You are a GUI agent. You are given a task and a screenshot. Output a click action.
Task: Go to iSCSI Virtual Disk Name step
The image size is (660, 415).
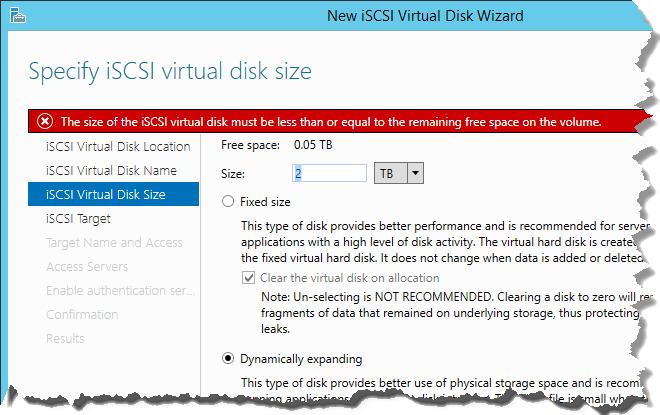[x=110, y=170]
